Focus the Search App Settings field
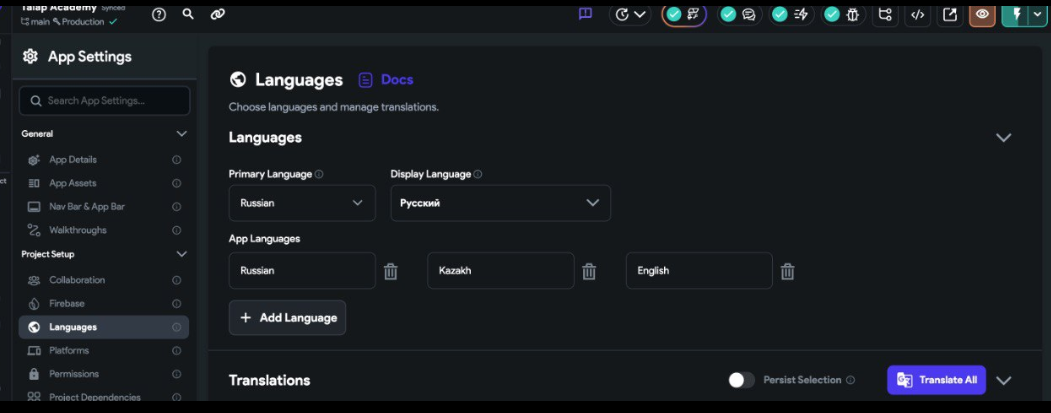 pos(105,101)
